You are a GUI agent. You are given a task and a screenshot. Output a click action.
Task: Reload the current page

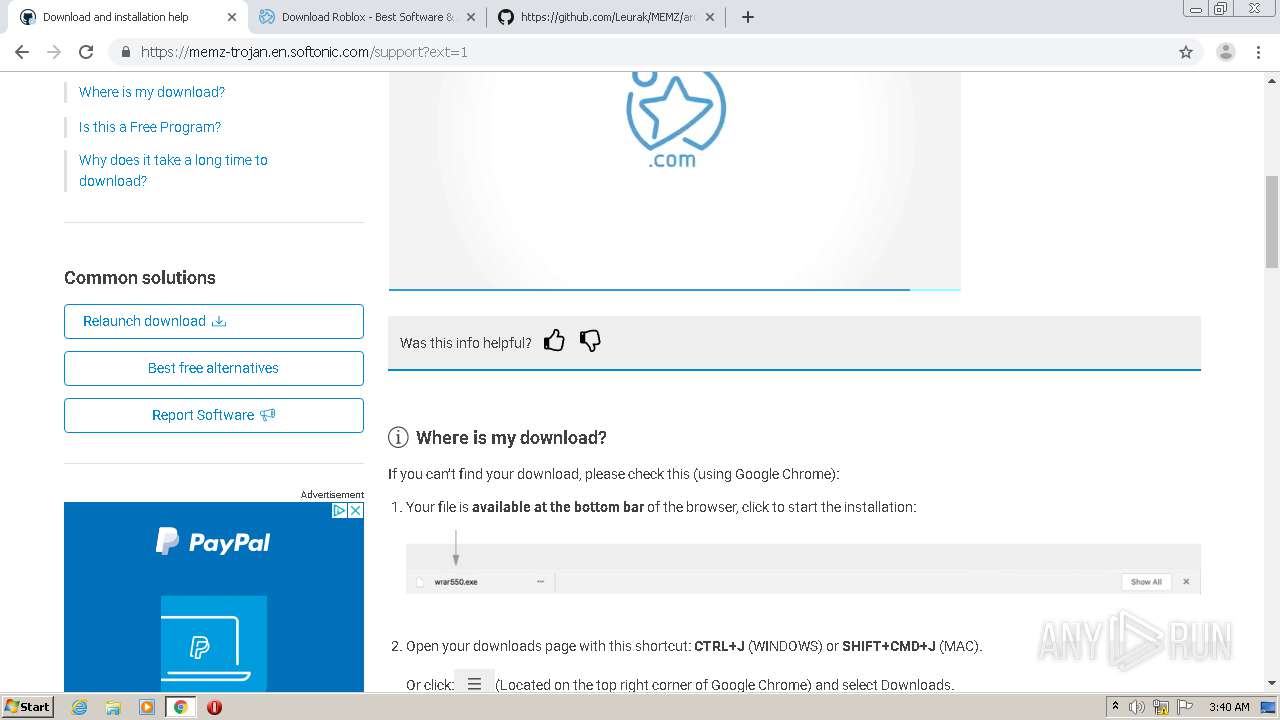pos(86,52)
